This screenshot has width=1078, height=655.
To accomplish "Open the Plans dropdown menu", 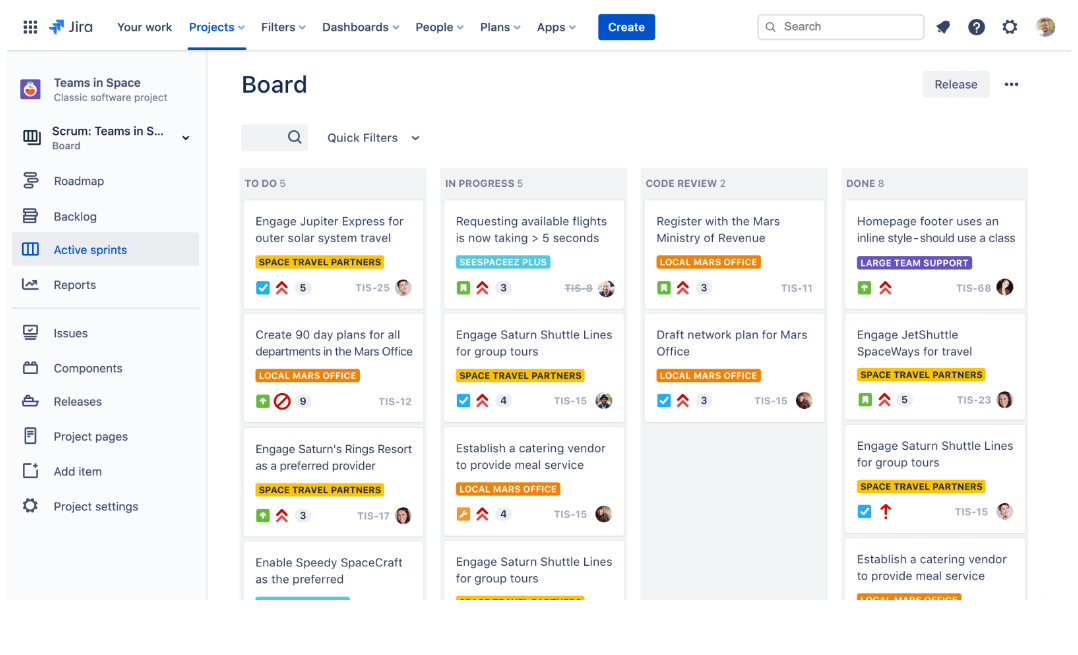I will pos(500,27).
